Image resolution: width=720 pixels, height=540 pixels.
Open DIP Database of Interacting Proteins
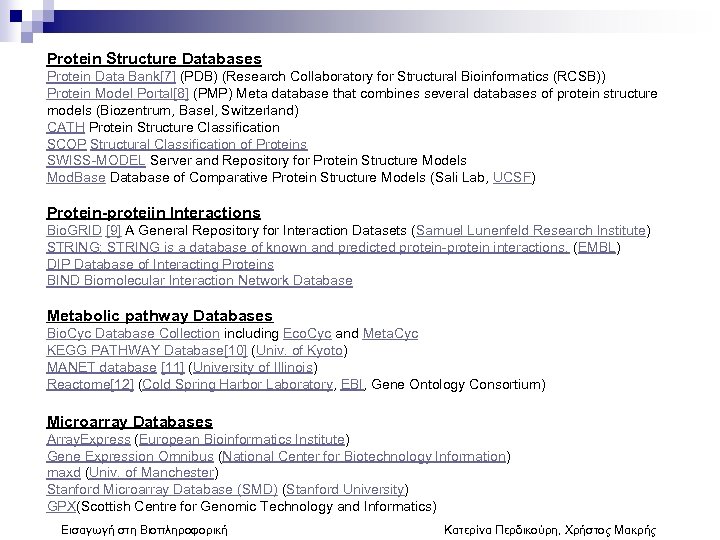(x=160, y=264)
